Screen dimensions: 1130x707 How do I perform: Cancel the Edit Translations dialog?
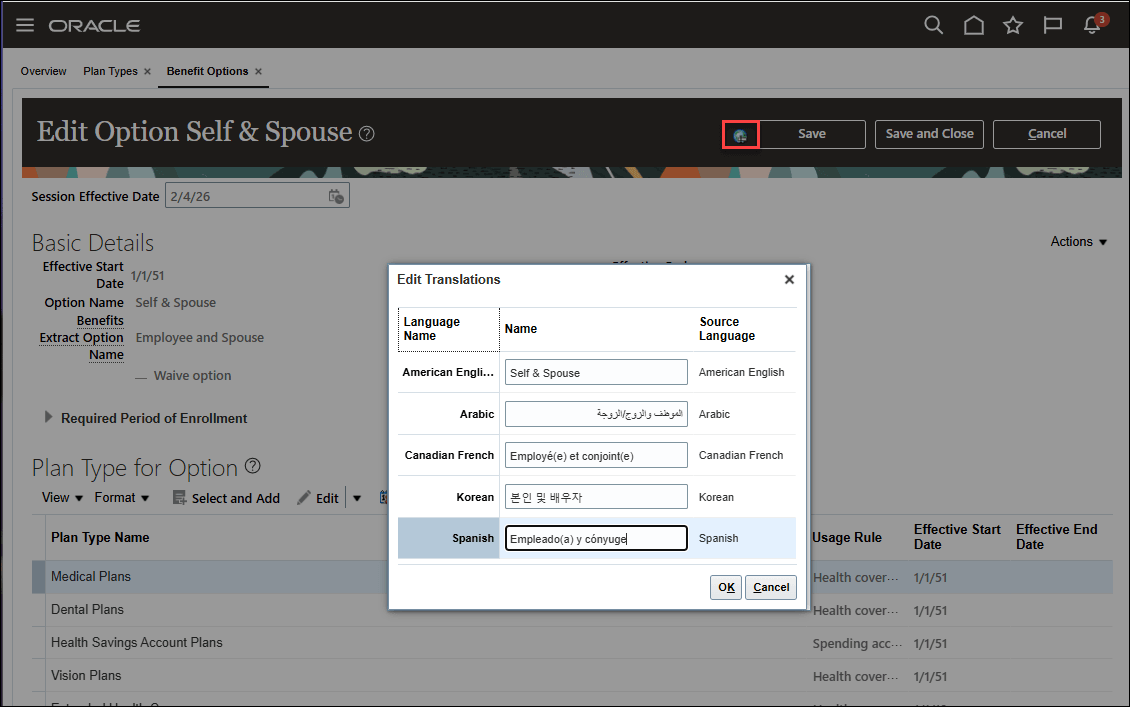[770, 587]
